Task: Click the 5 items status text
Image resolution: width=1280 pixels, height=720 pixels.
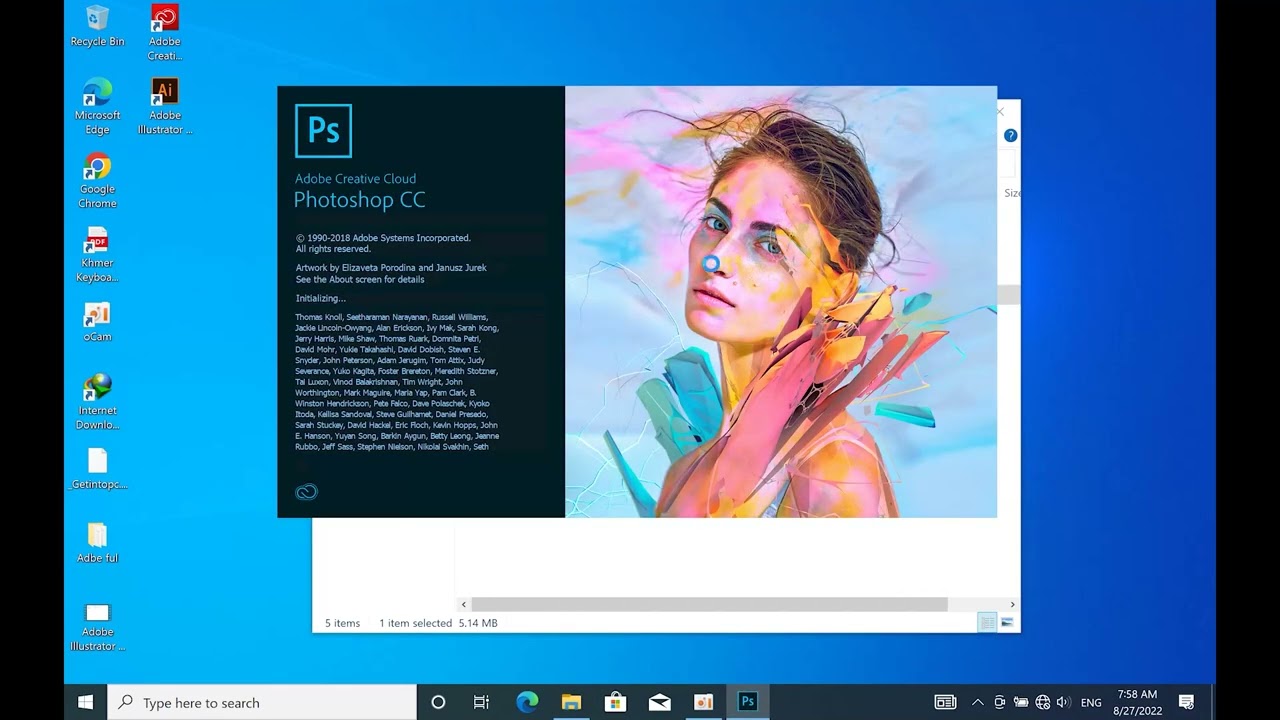Action: (x=342, y=623)
